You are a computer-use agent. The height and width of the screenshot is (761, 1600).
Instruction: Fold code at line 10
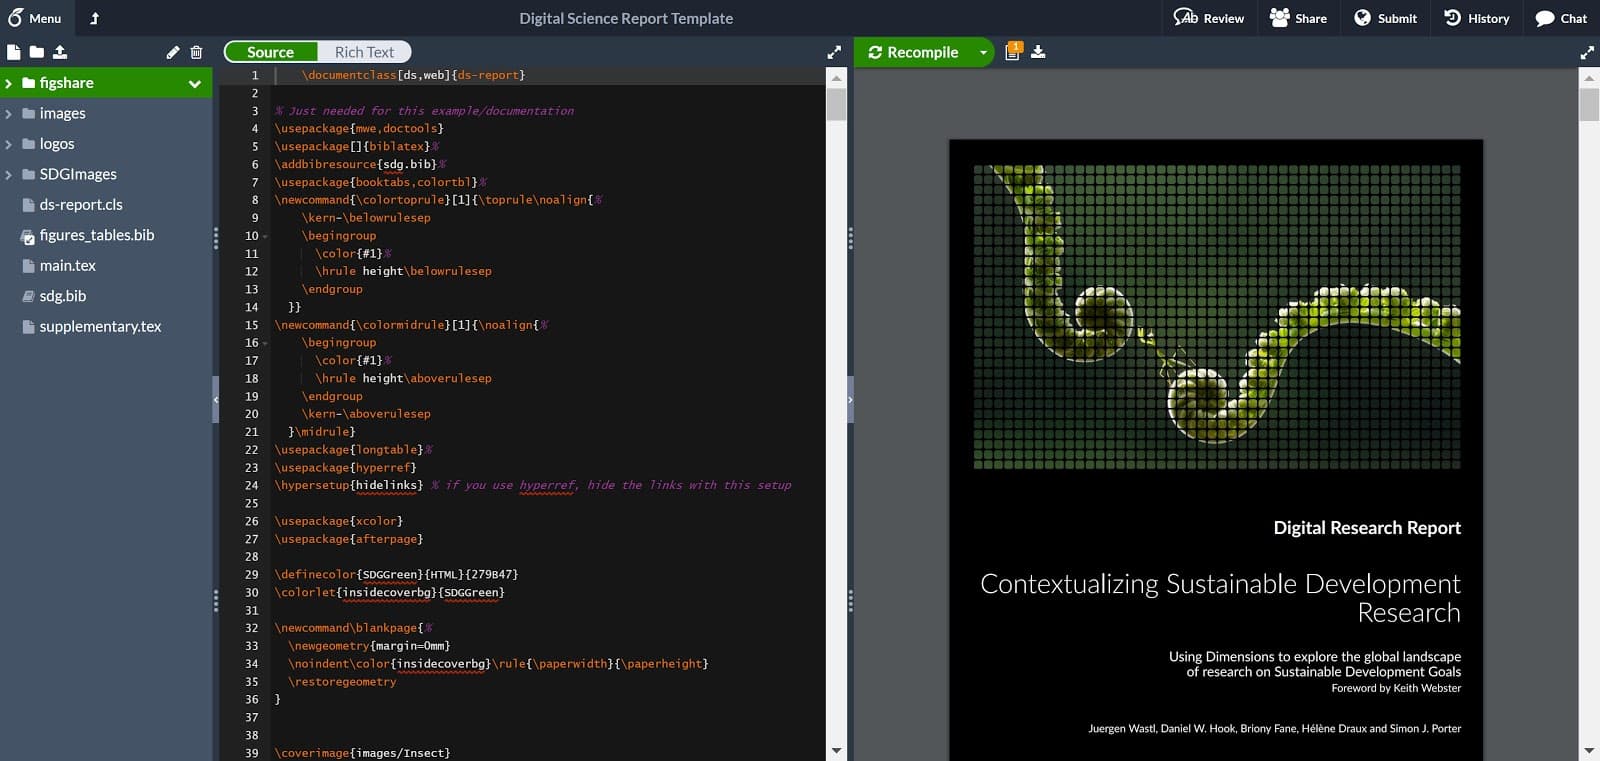pos(265,236)
